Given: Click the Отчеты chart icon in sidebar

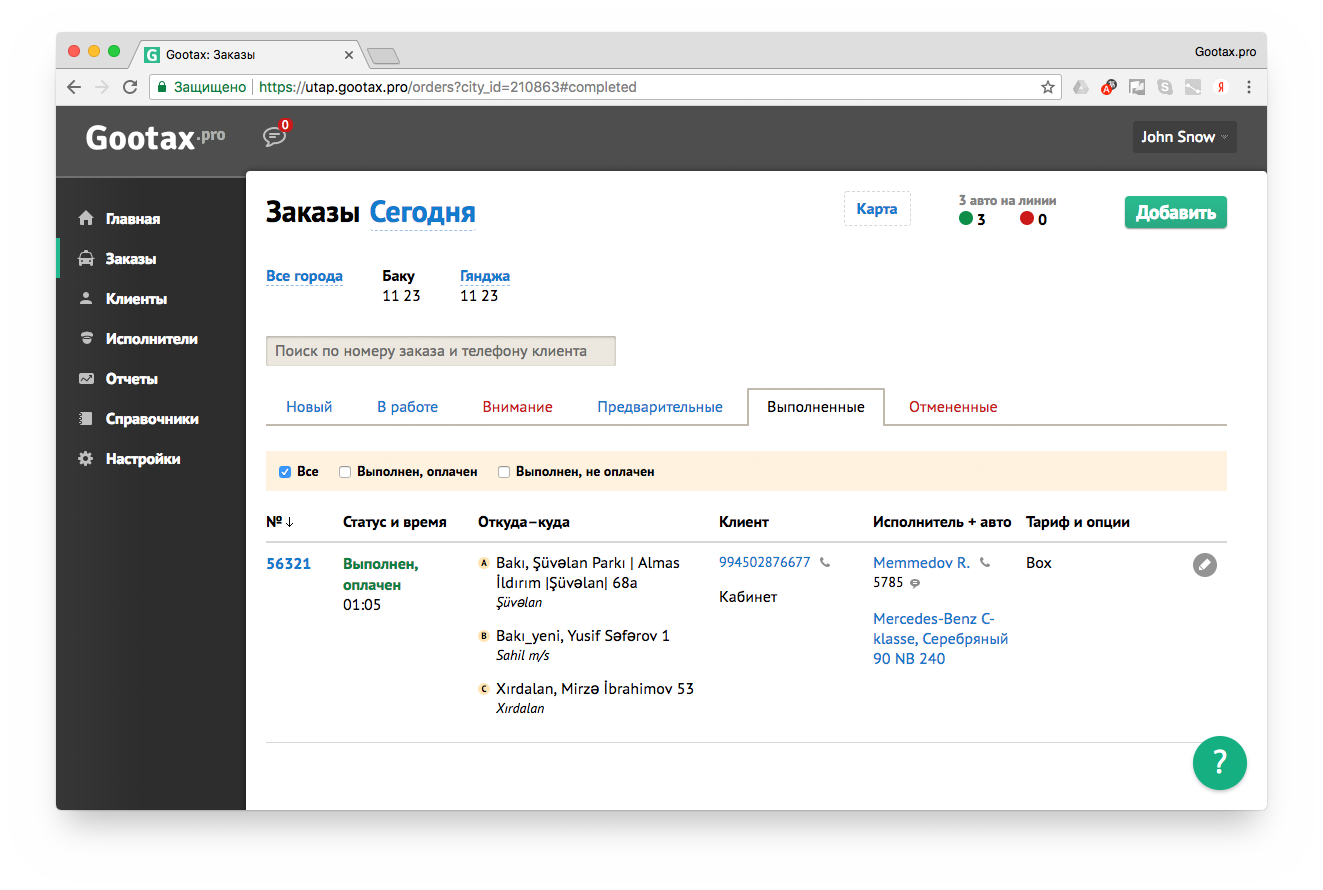Looking at the screenshot, I should [86, 379].
